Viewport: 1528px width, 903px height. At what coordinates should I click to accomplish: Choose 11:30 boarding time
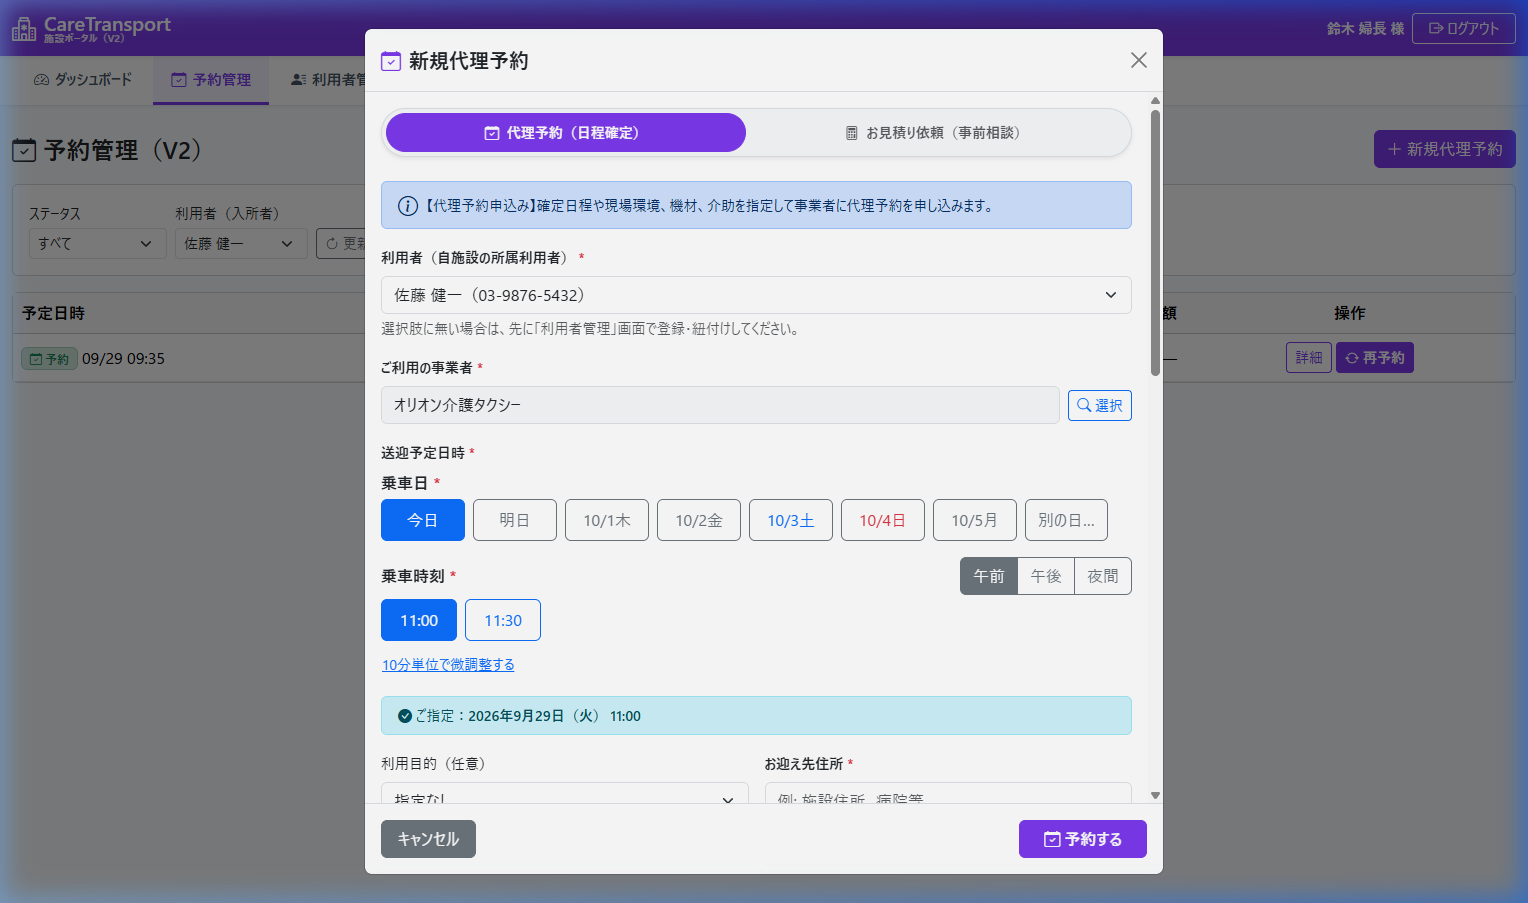click(x=503, y=620)
